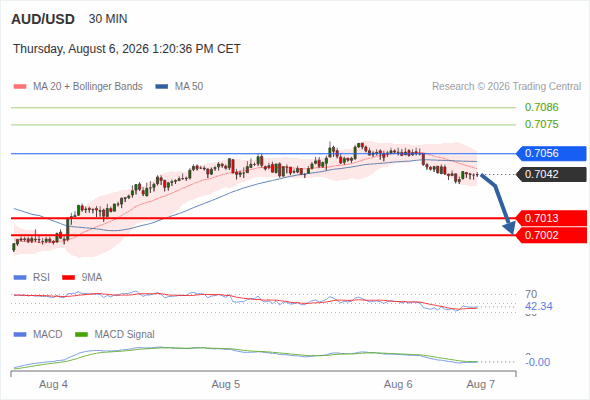This screenshot has height=400, width=590.
Task: Click the Aug 5 date axis marker
Action: tap(226, 385)
